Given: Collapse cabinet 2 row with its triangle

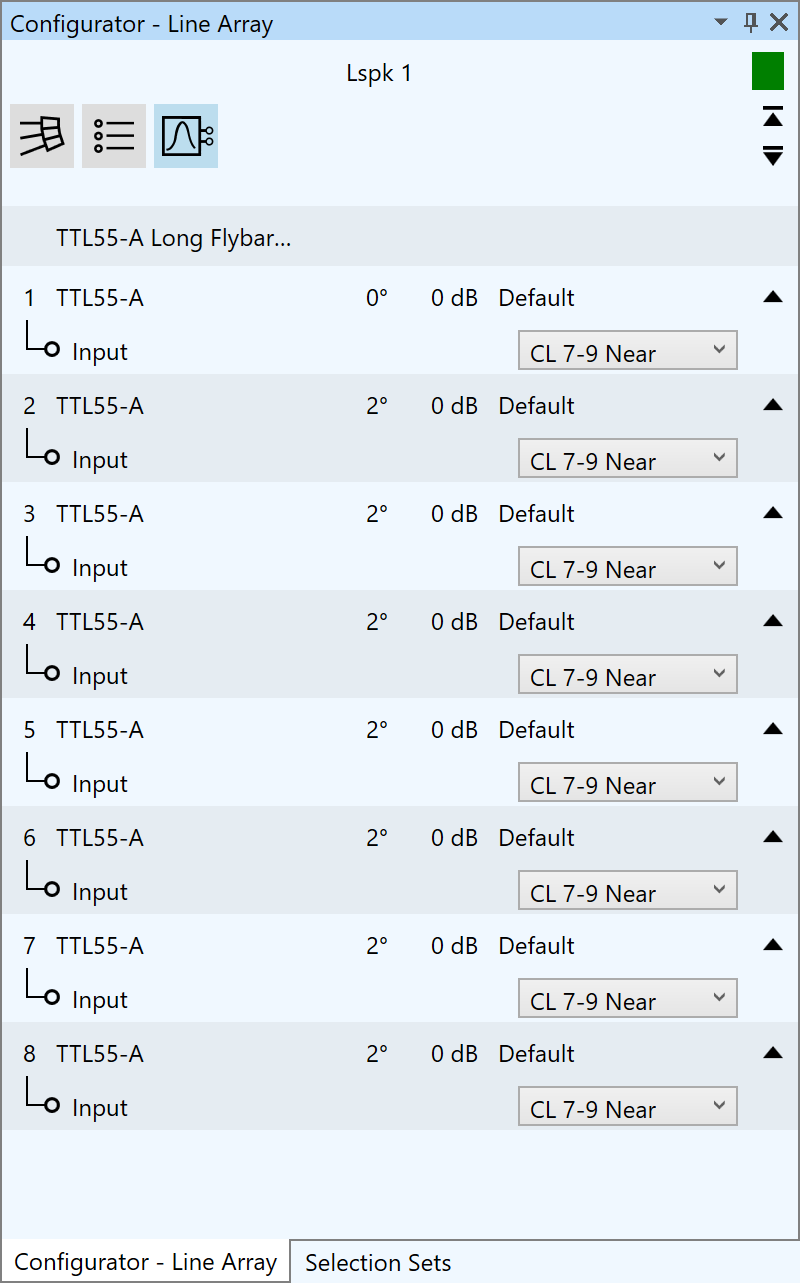Looking at the screenshot, I should tap(772, 405).
